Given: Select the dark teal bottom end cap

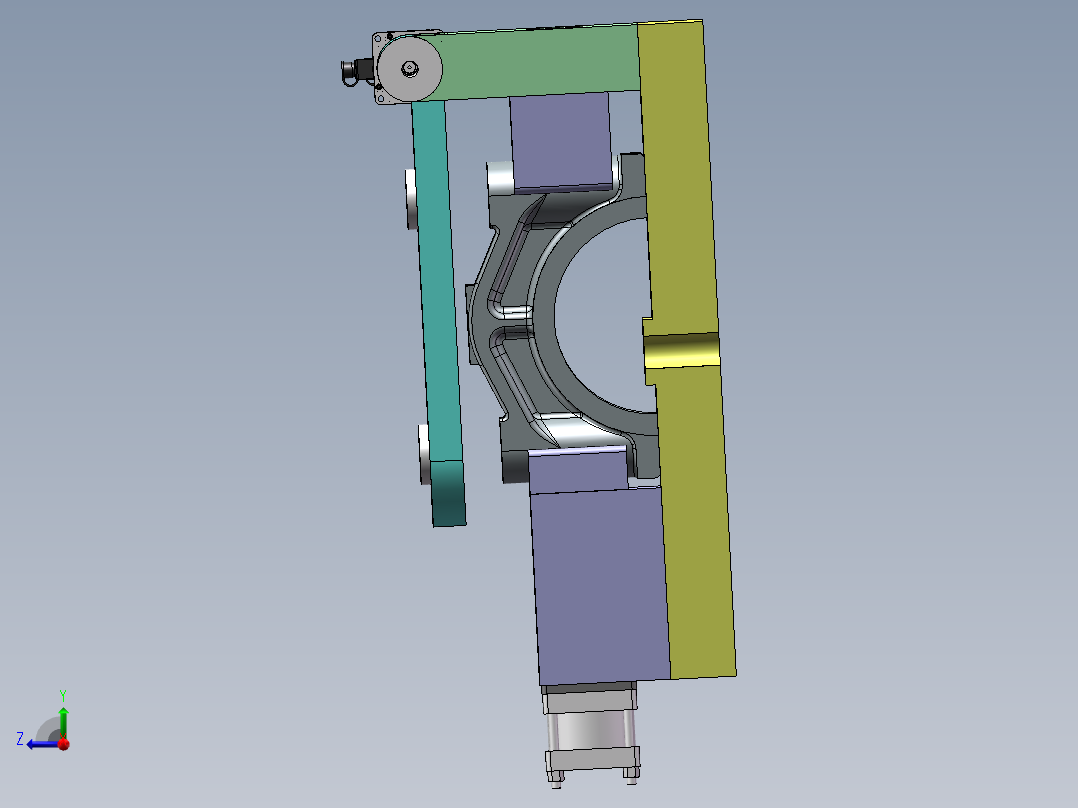Looking at the screenshot, I should (448, 494).
